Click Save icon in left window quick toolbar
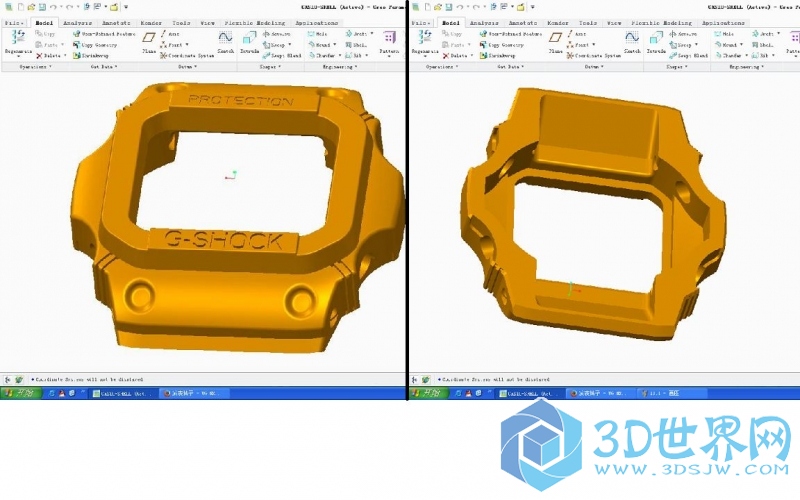Screen dimensions: 800x500 pos(42,7)
